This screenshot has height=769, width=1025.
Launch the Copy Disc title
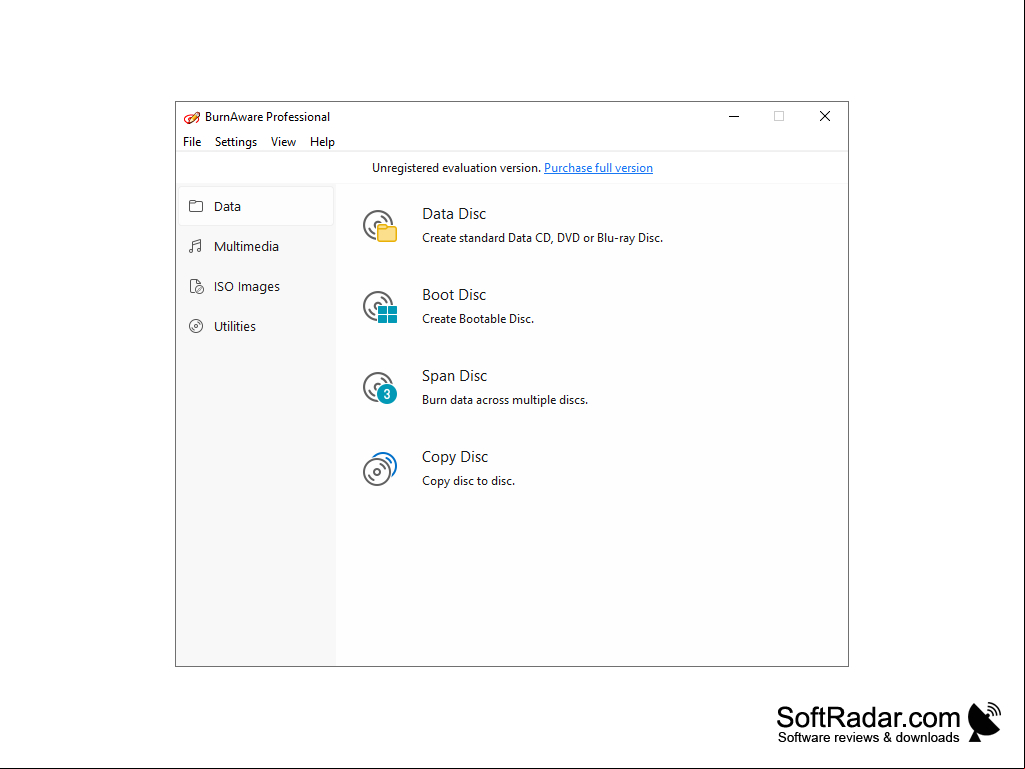point(455,457)
